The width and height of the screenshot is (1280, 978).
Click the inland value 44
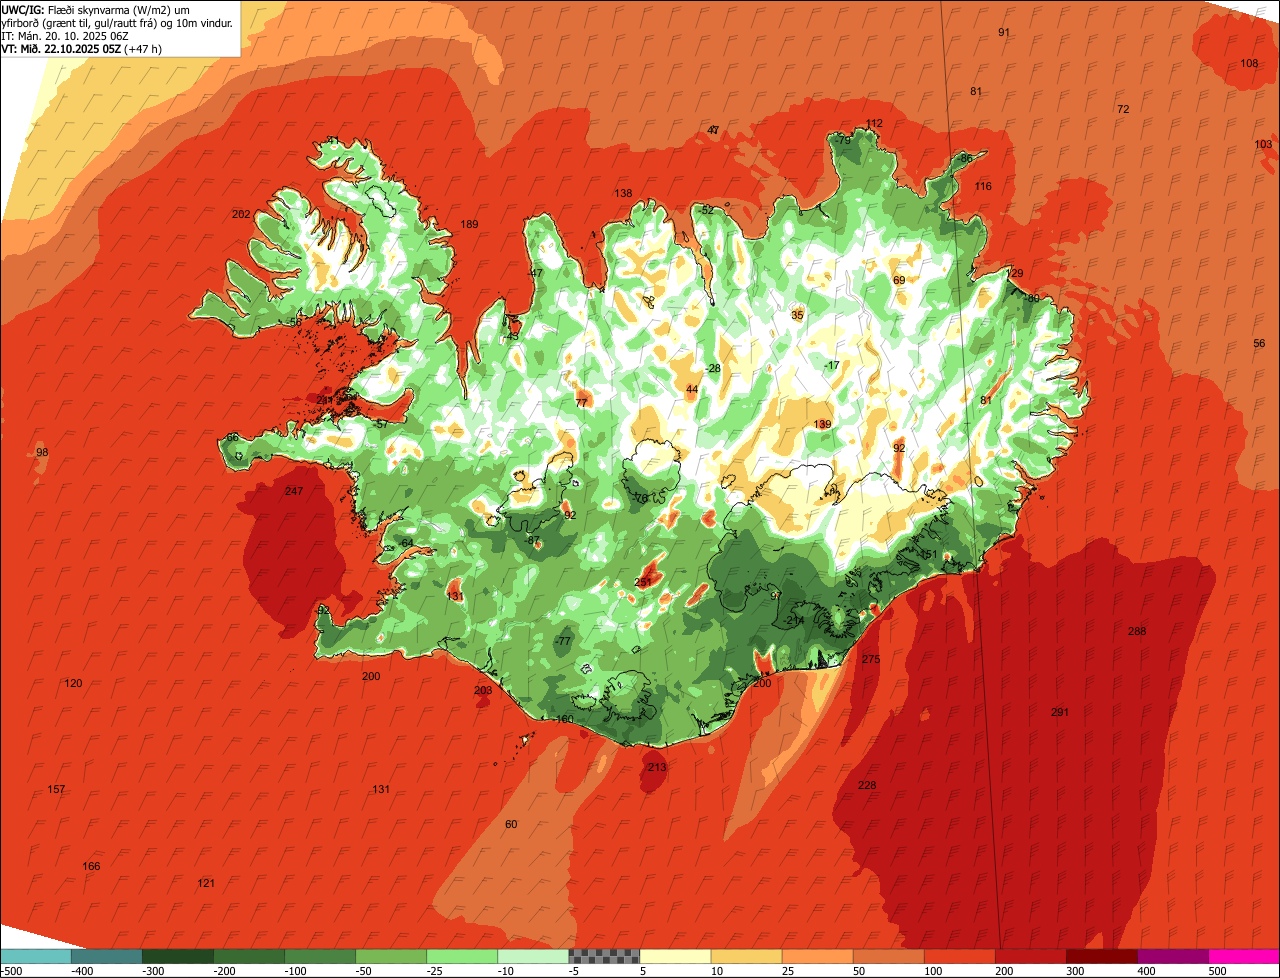tap(692, 389)
